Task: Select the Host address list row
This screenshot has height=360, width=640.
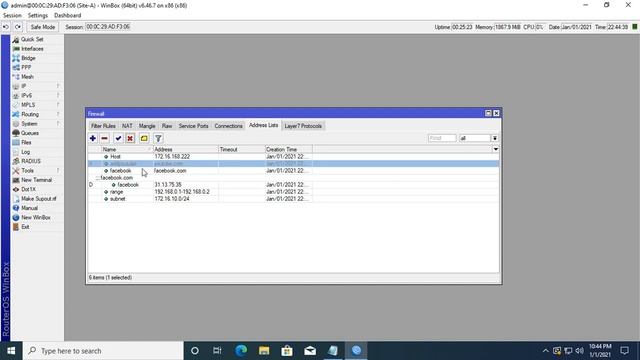Action: (293, 157)
